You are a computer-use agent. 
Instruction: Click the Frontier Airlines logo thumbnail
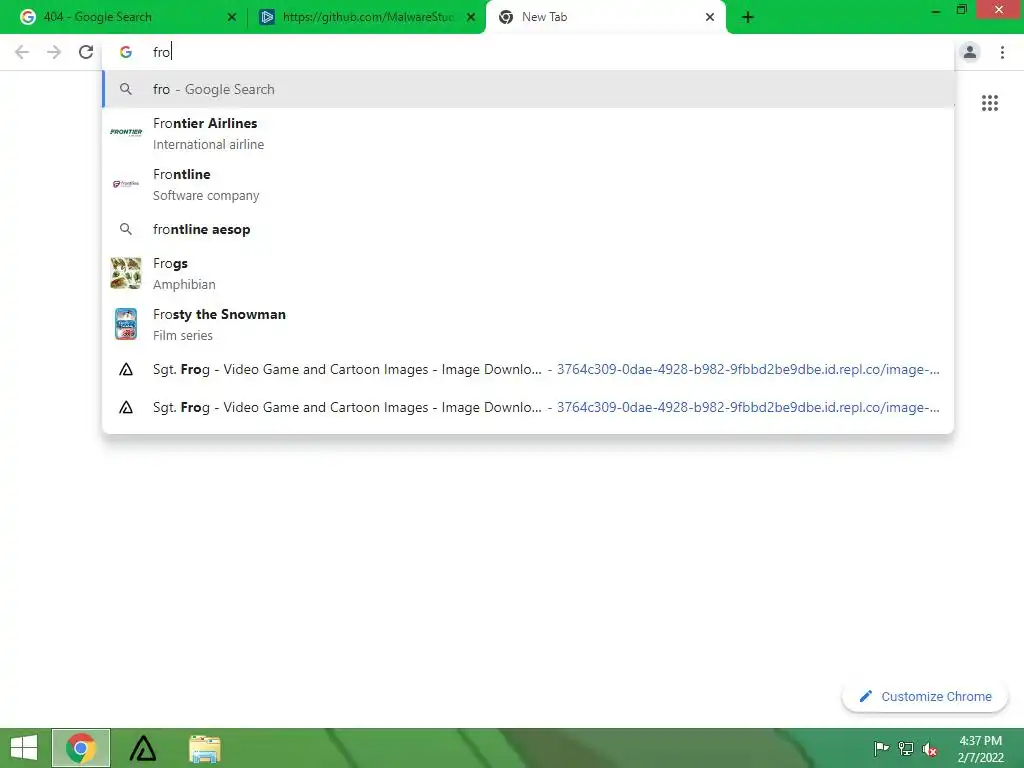click(126, 132)
